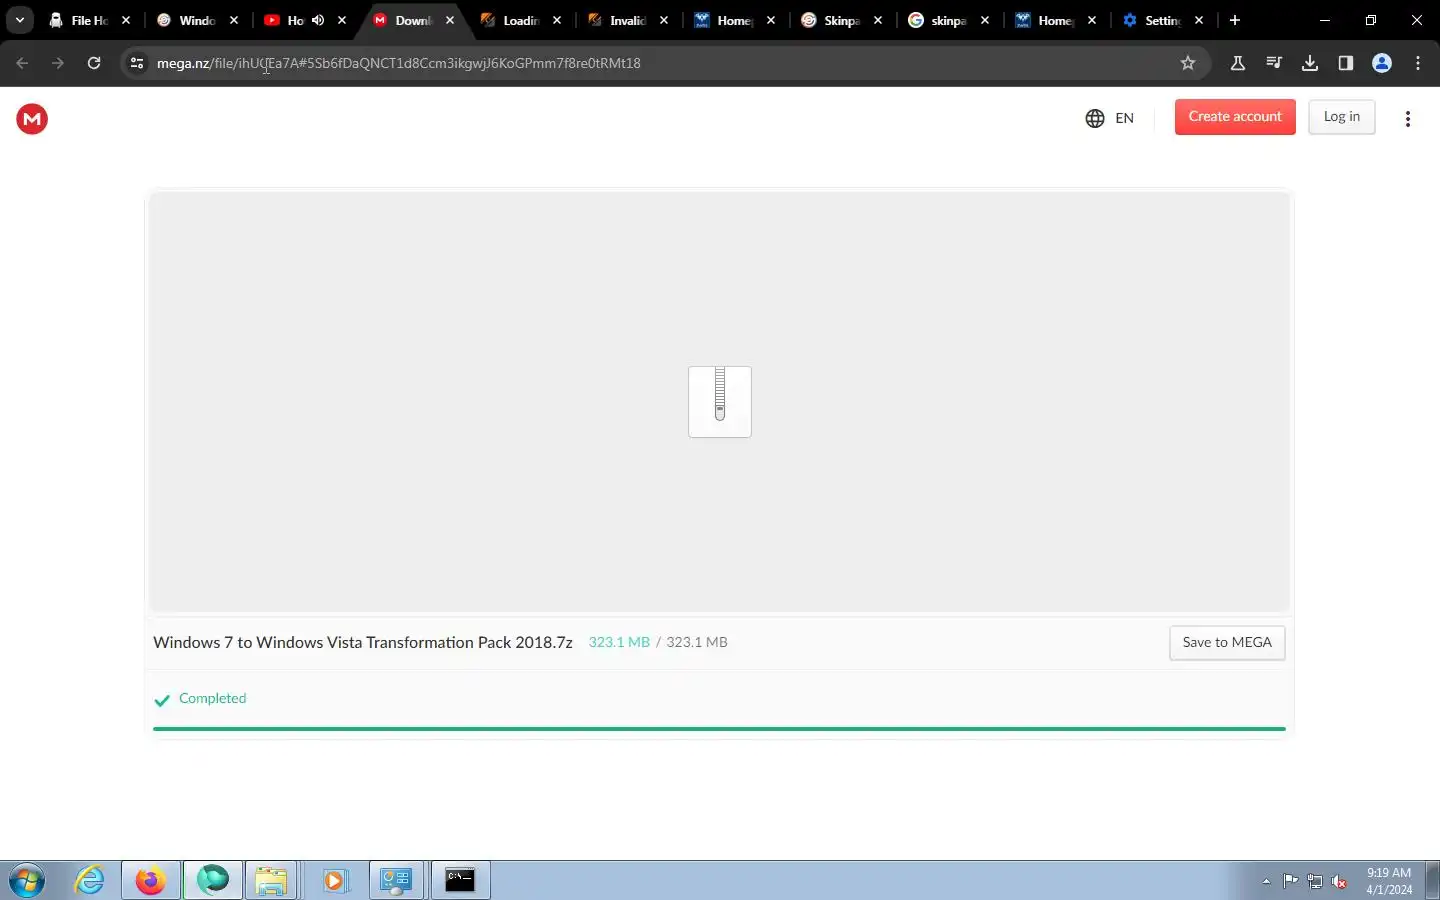Open Firefox from the taskbar
1440x900 pixels.
(x=151, y=880)
